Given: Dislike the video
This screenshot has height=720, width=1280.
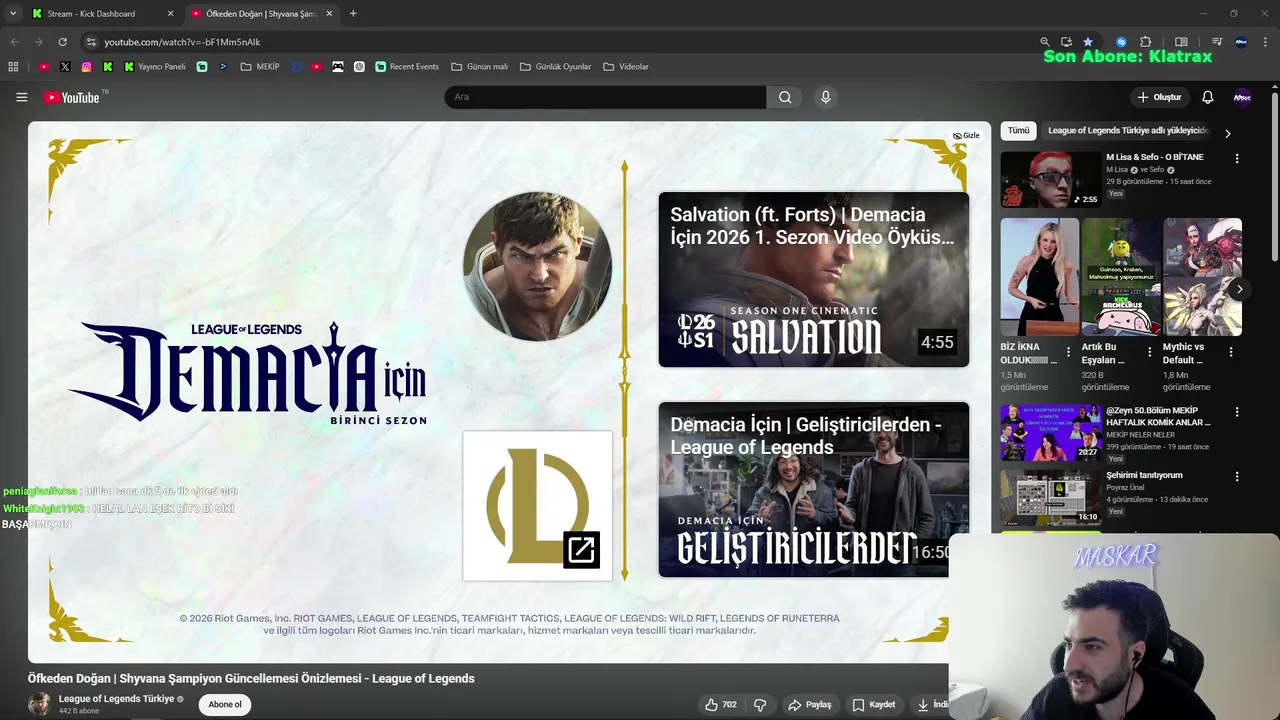Looking at the screenshot, I should [760, 704].
